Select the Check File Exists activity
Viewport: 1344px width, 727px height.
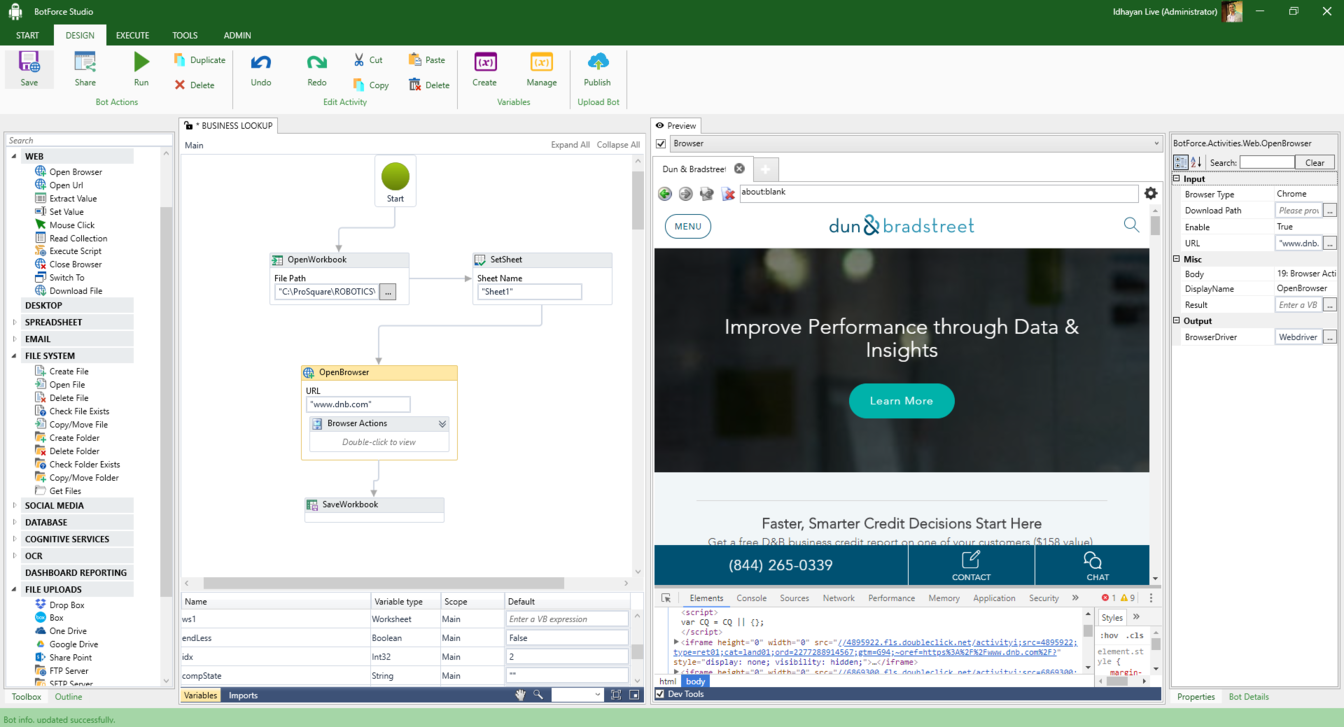click(x=79, y=411)
